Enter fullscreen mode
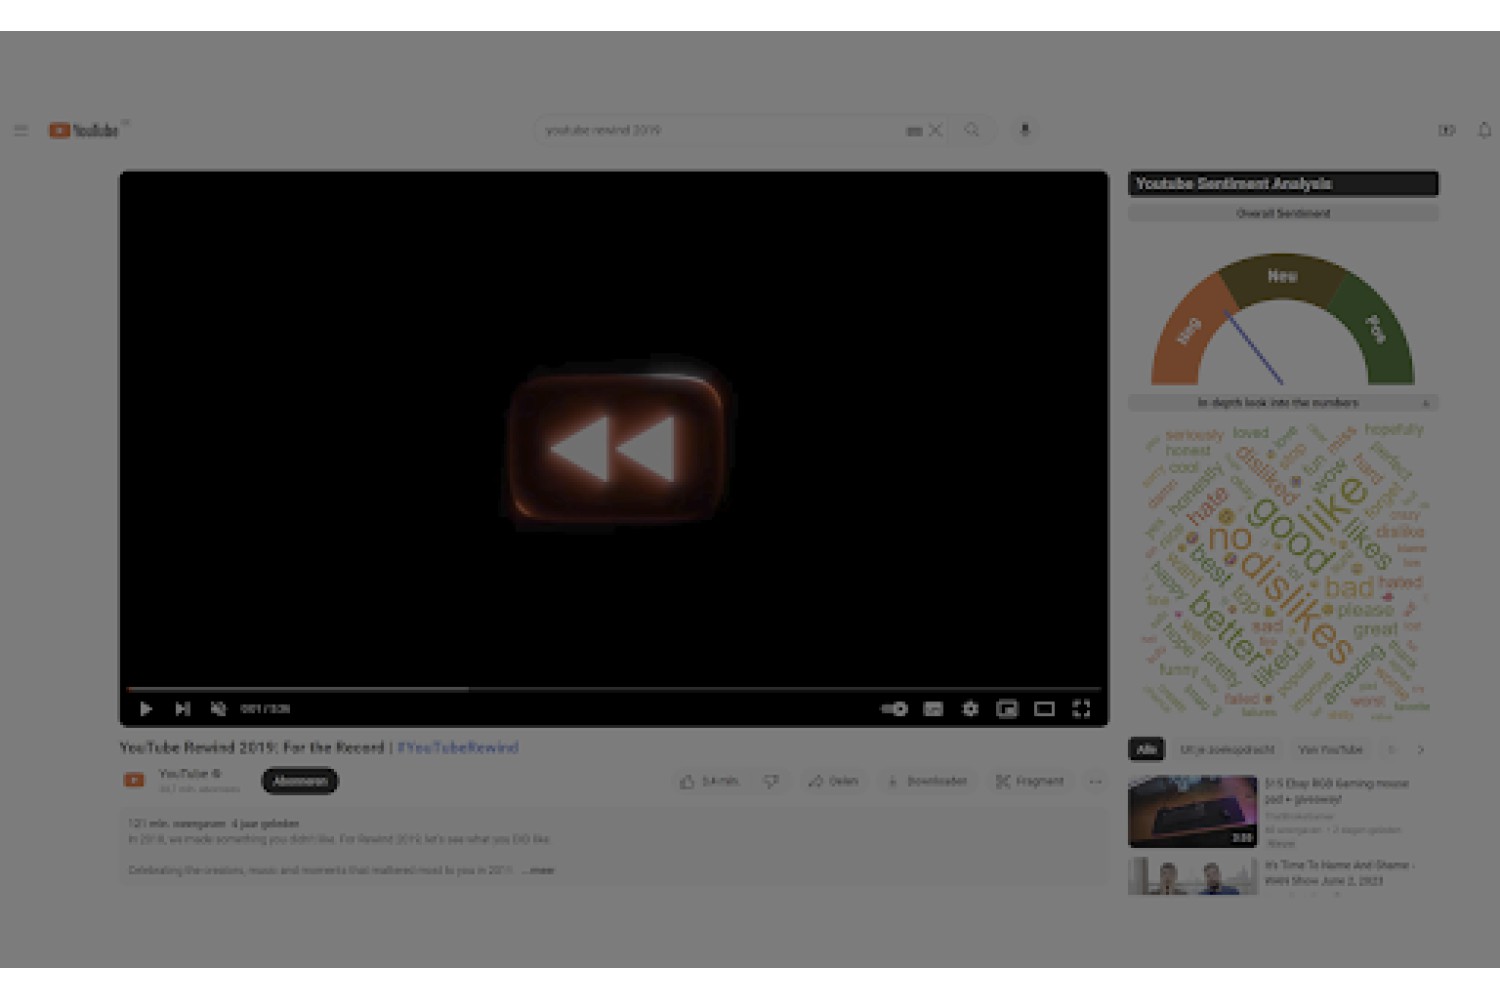 click(1081, 709)
